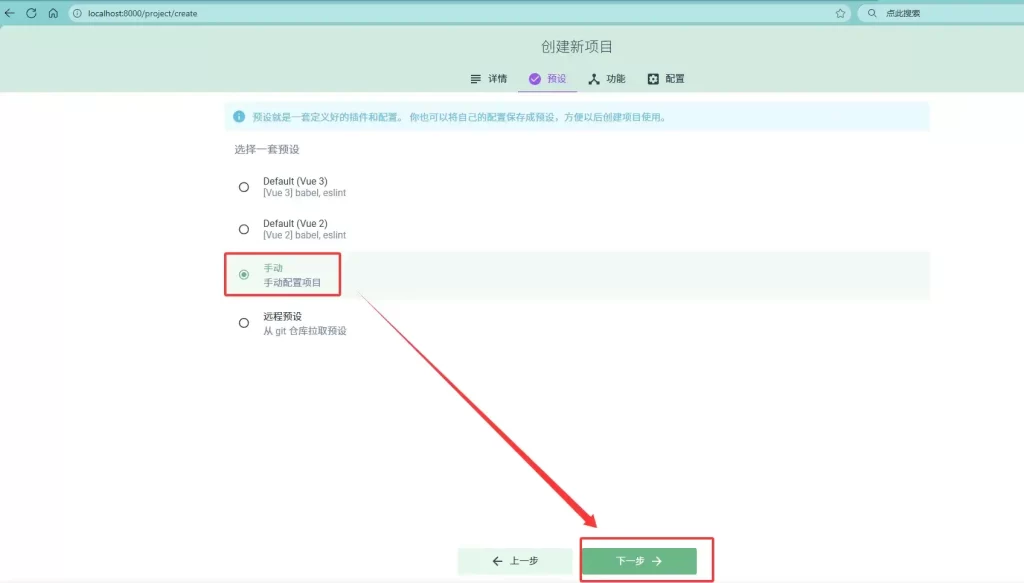Switch to the 配置 tab

coord(666,79)
